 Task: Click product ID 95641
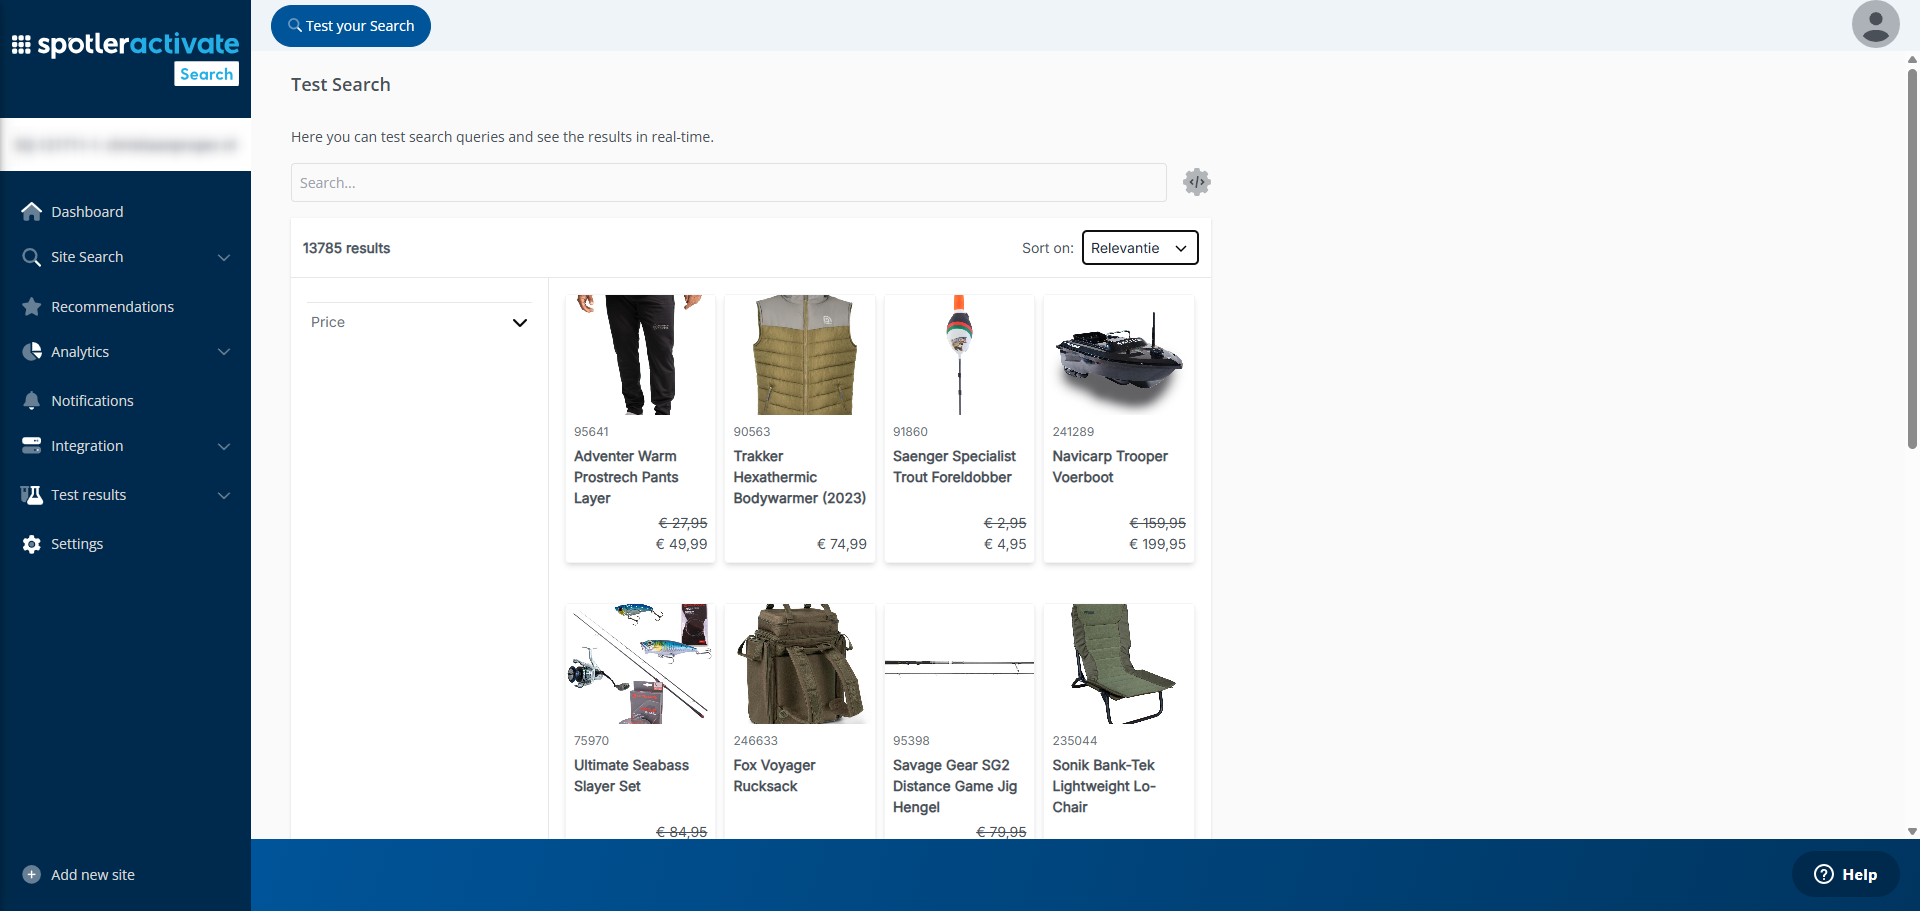pyautogui.click(x=591, y=432)
